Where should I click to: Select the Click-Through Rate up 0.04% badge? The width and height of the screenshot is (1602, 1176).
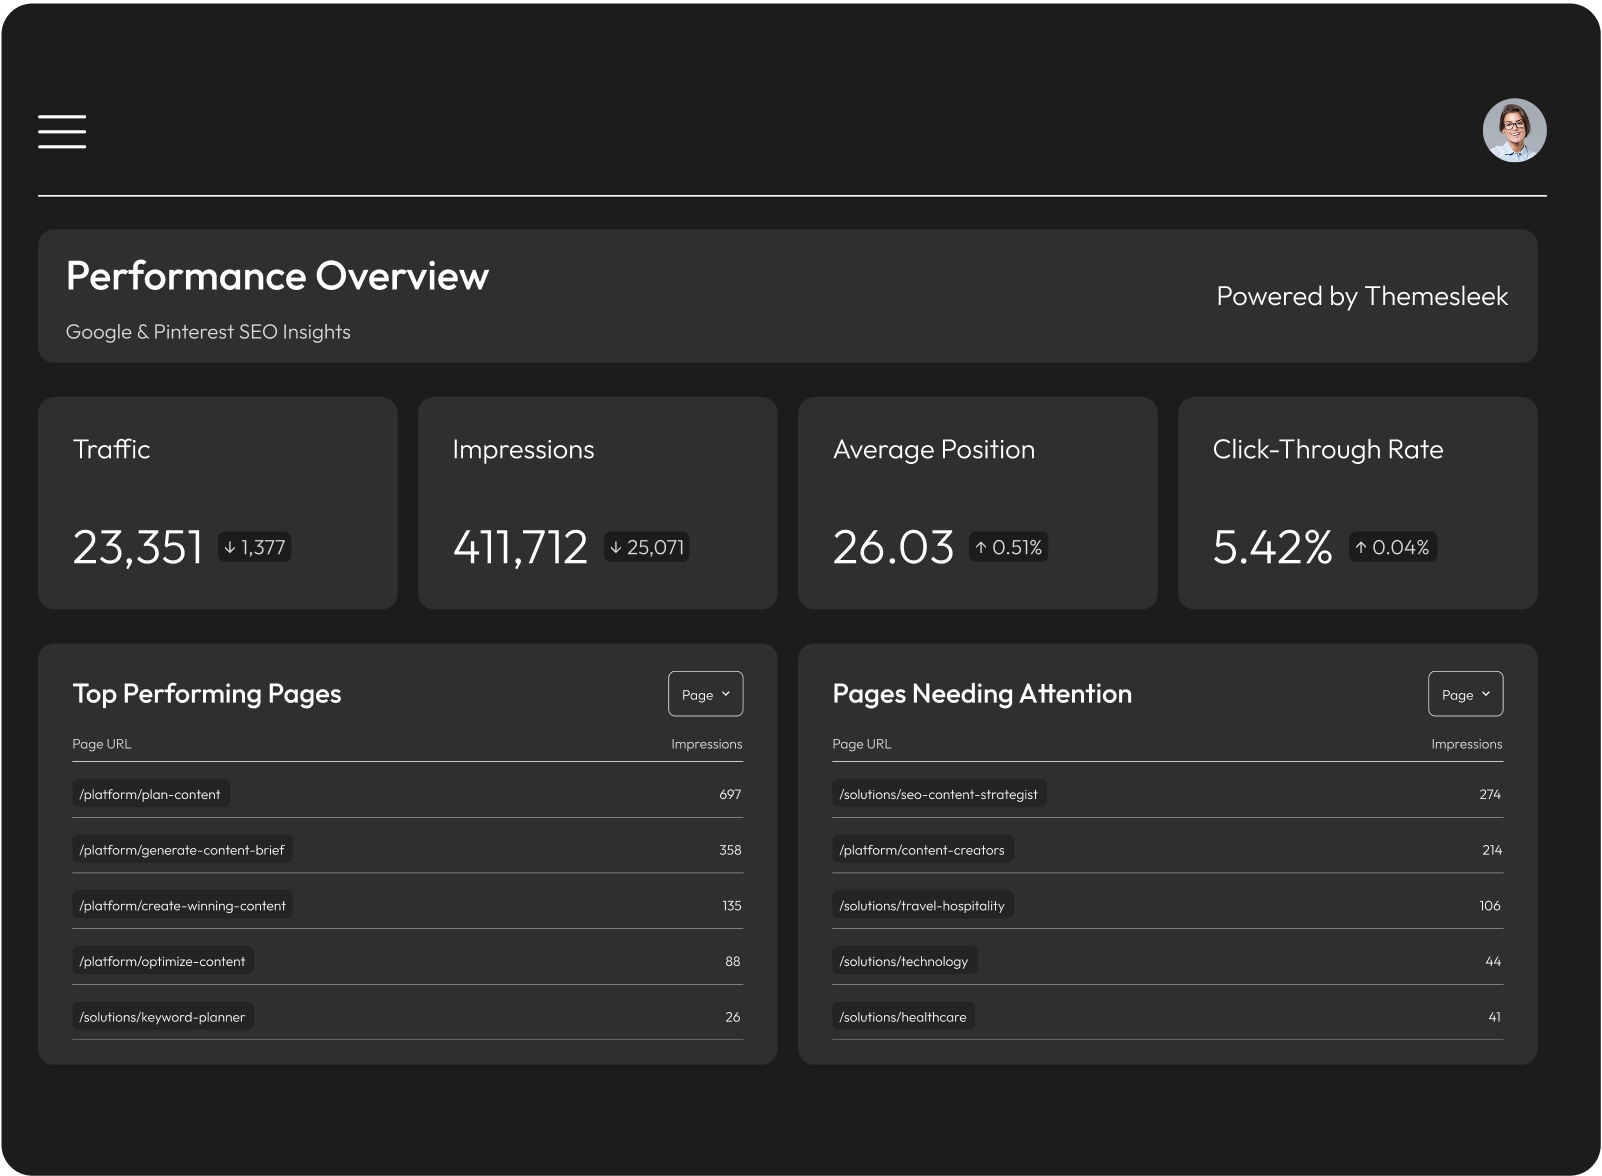1392,547
